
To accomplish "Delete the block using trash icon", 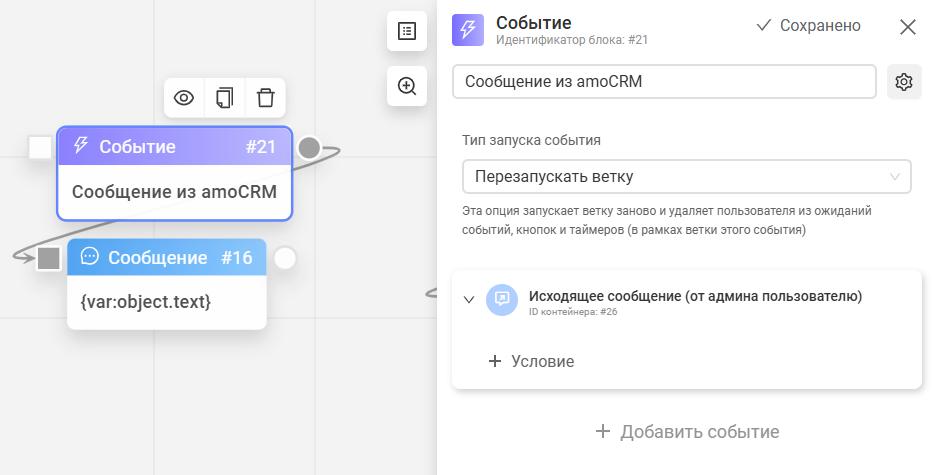I will (x=265, y=98).
